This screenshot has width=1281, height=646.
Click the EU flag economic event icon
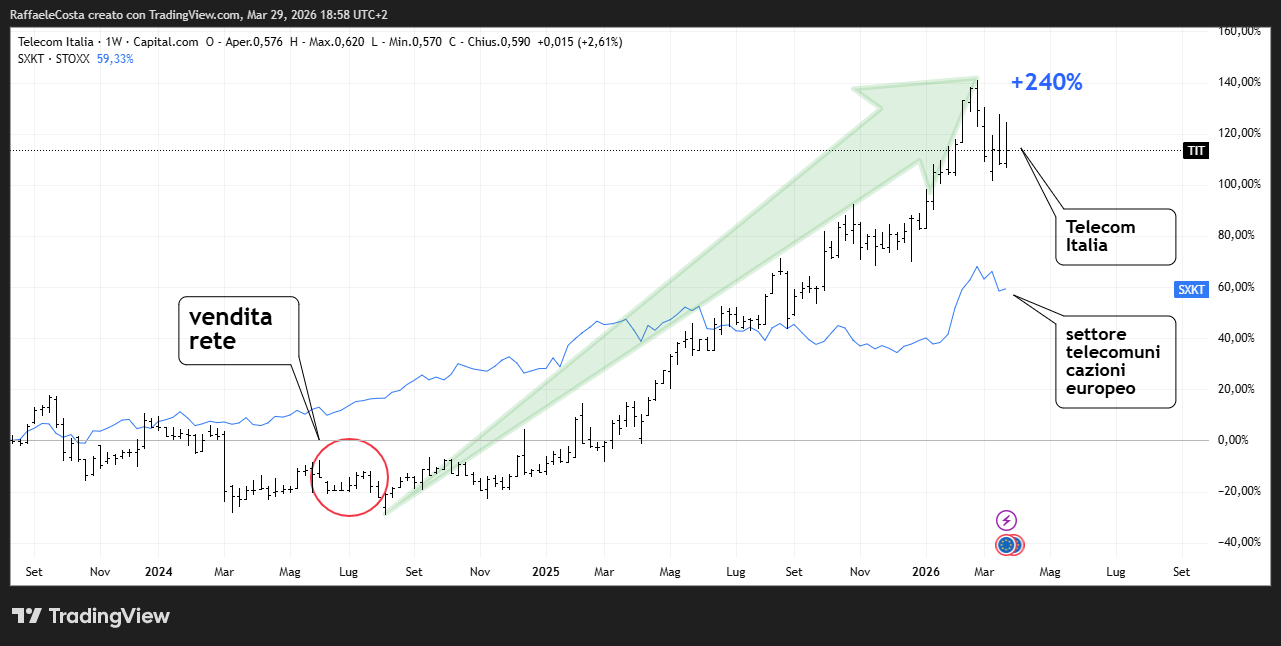click(1007, 545)
